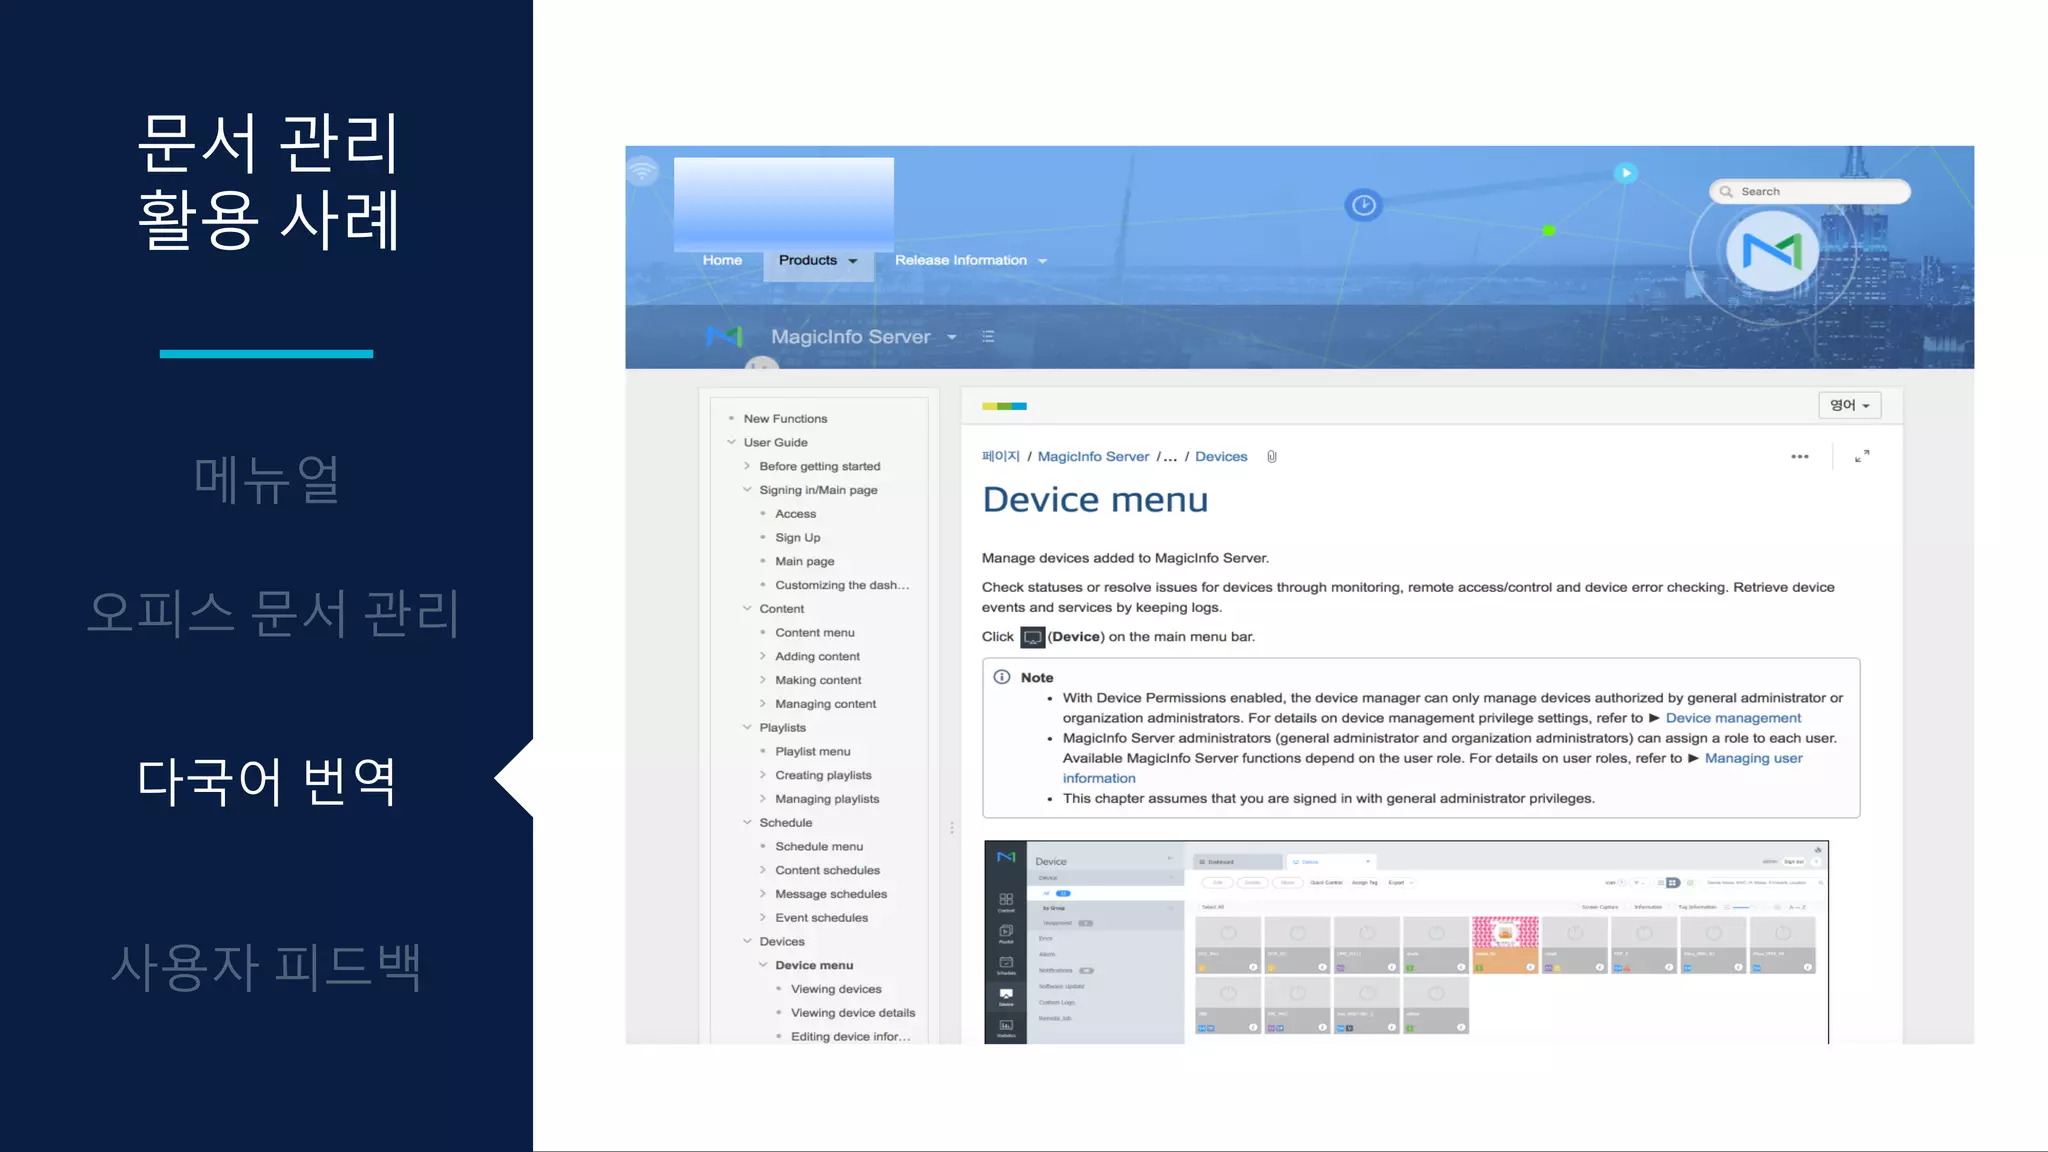The height and width of the screenshot is (1152, 2048).
Task: Click the paperclip attachments icon in breadcrumb
Action: (1272, 457)
